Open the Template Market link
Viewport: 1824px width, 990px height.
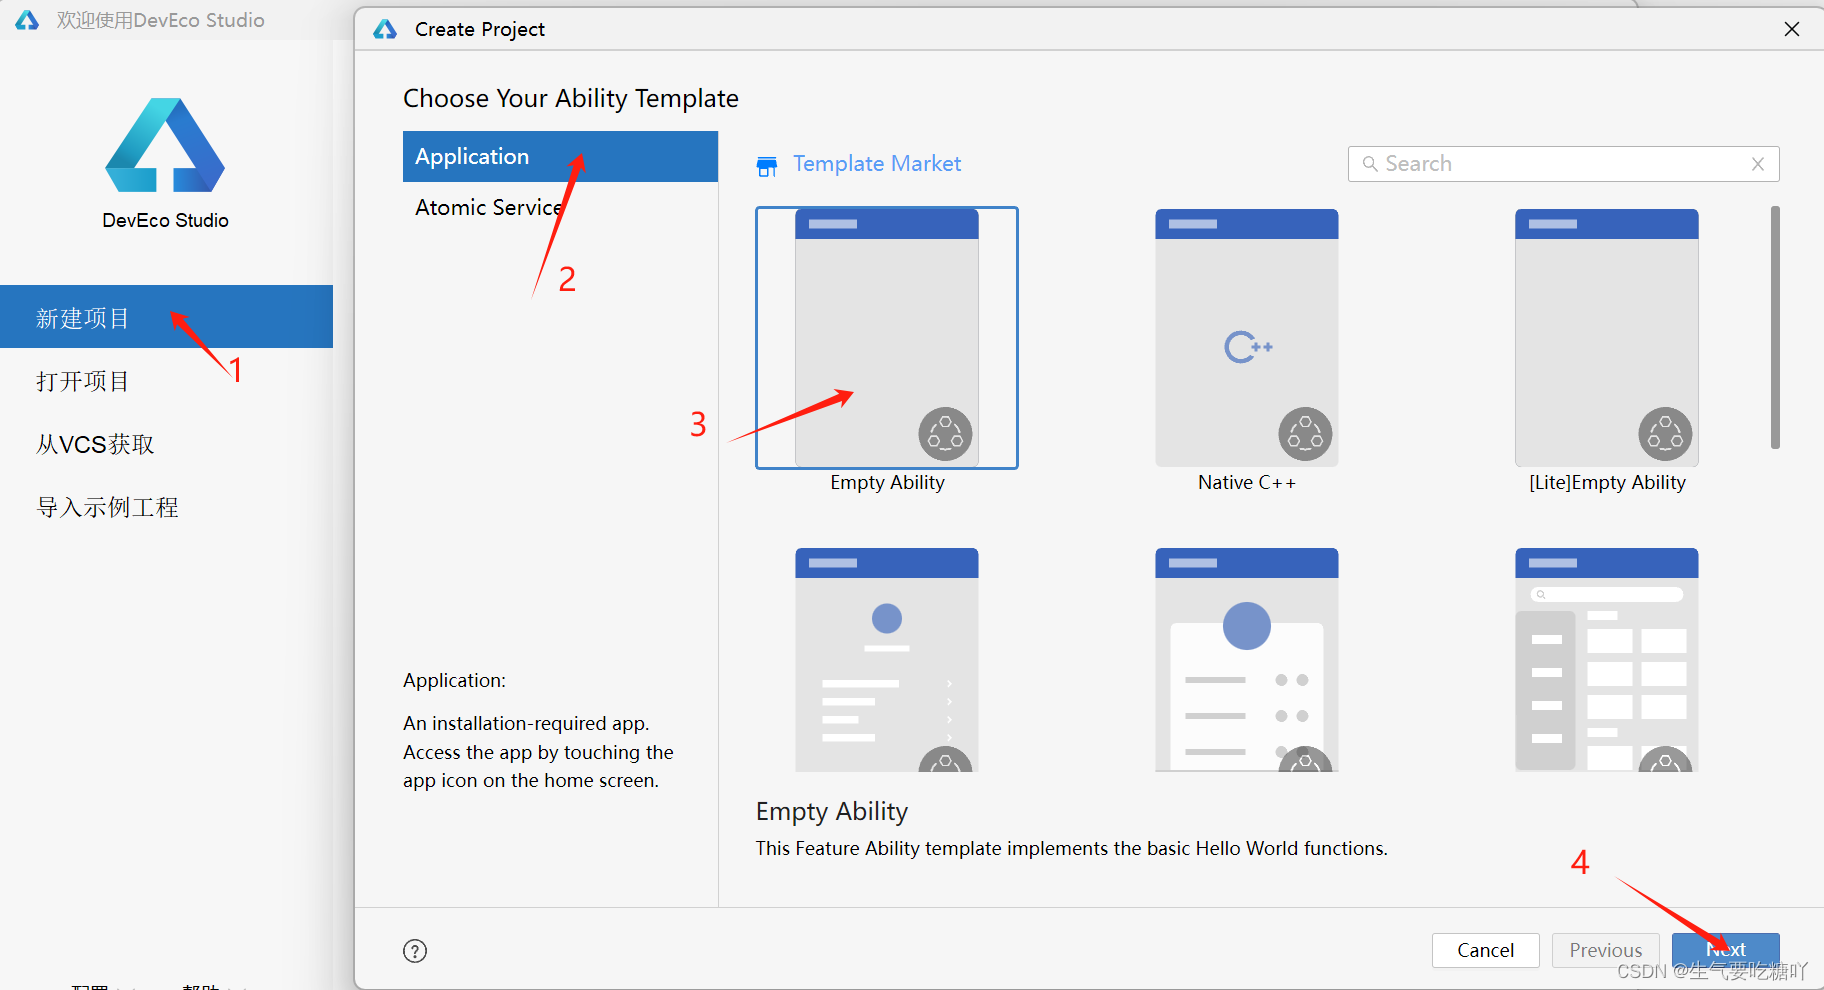point(877,164)
